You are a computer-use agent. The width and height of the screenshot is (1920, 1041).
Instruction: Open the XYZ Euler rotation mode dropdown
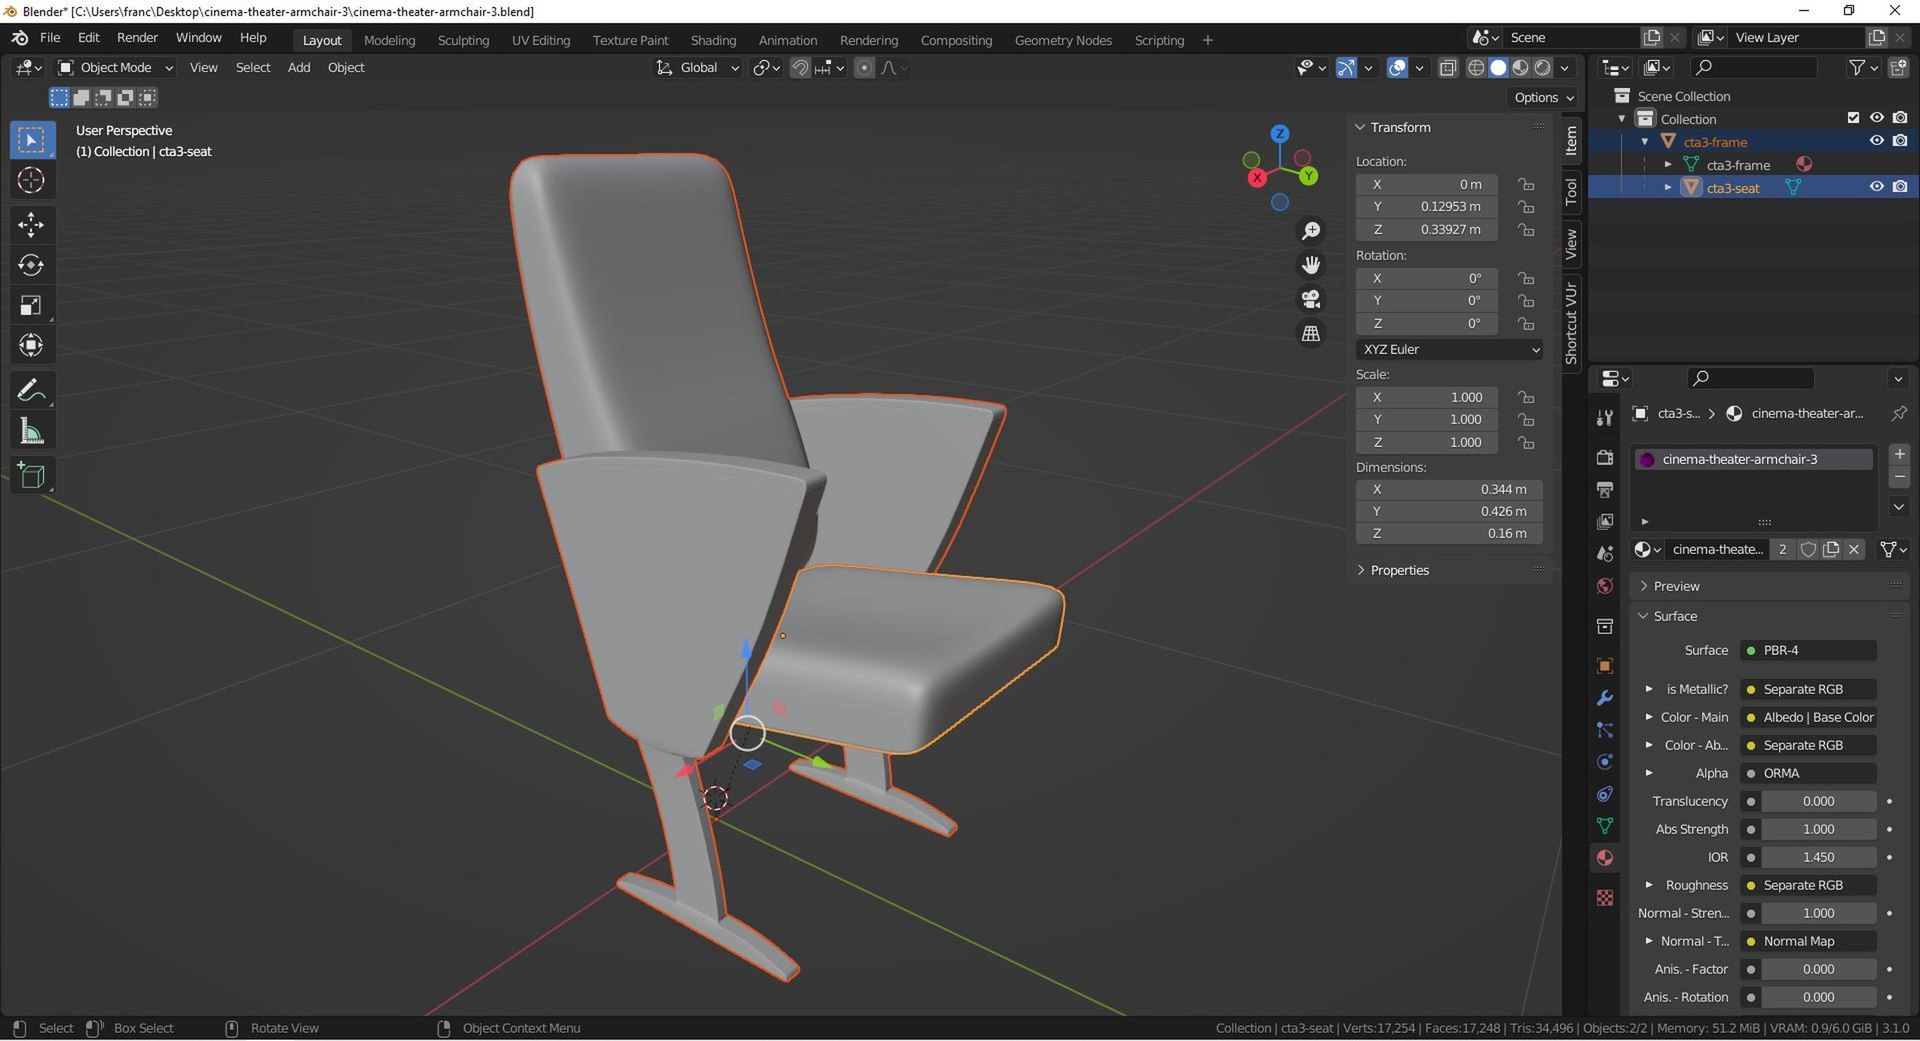point(1449,349)
